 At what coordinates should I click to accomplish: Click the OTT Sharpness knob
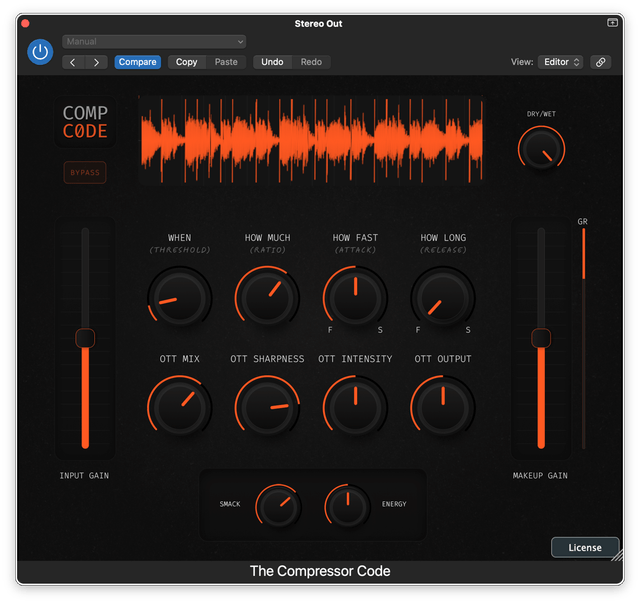coord(267,407)
